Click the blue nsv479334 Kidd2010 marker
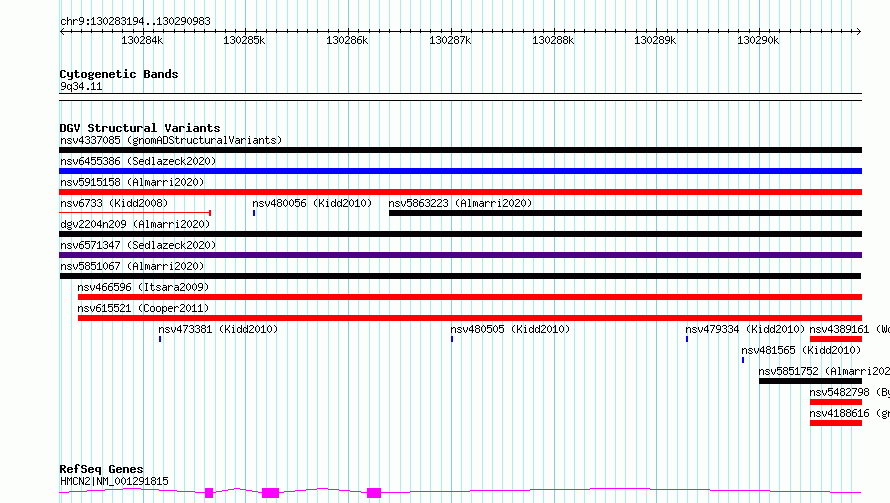 tap(687, 339)
